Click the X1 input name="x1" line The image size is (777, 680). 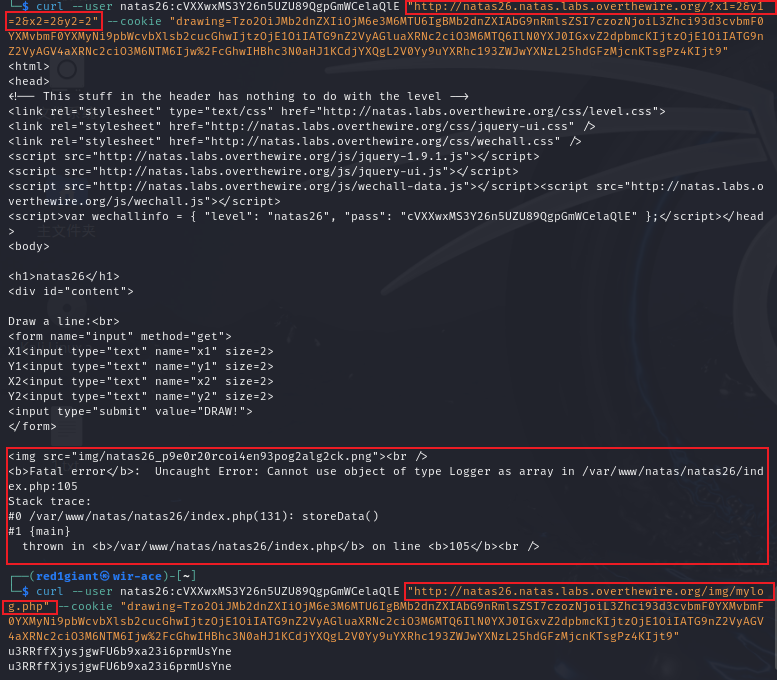coord(141,351)
